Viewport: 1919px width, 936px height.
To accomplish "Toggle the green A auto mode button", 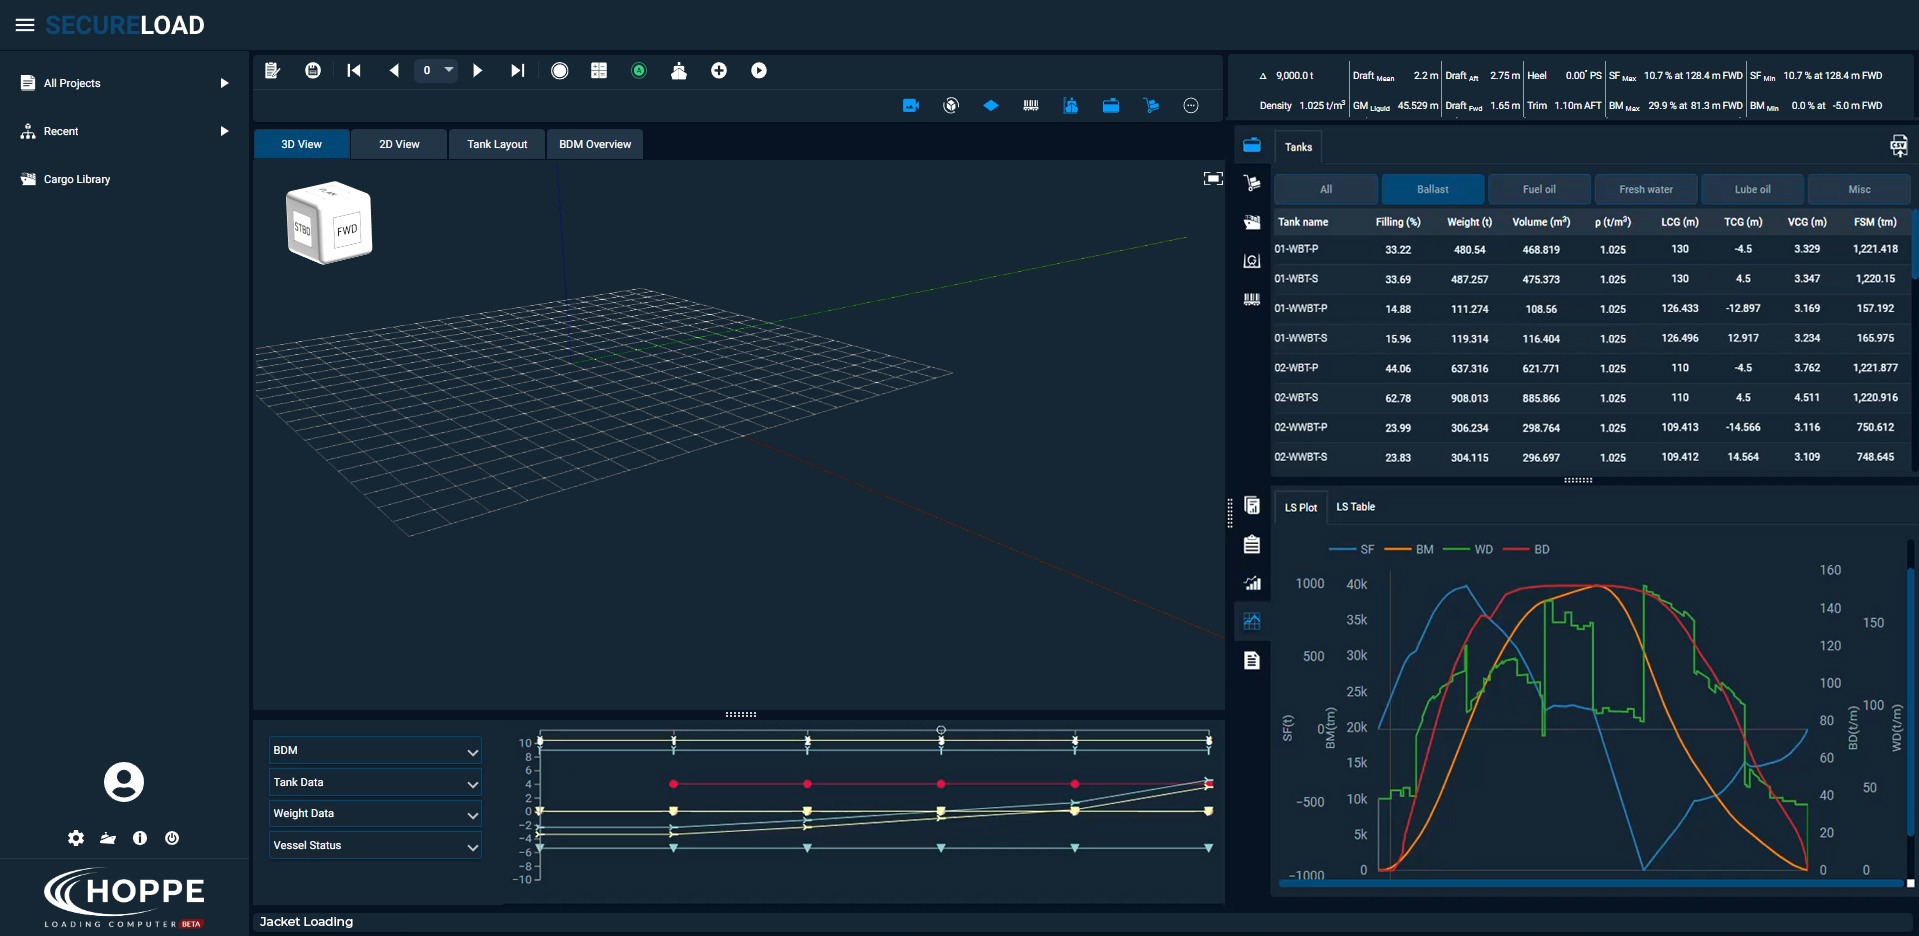I will click(639, 71).
